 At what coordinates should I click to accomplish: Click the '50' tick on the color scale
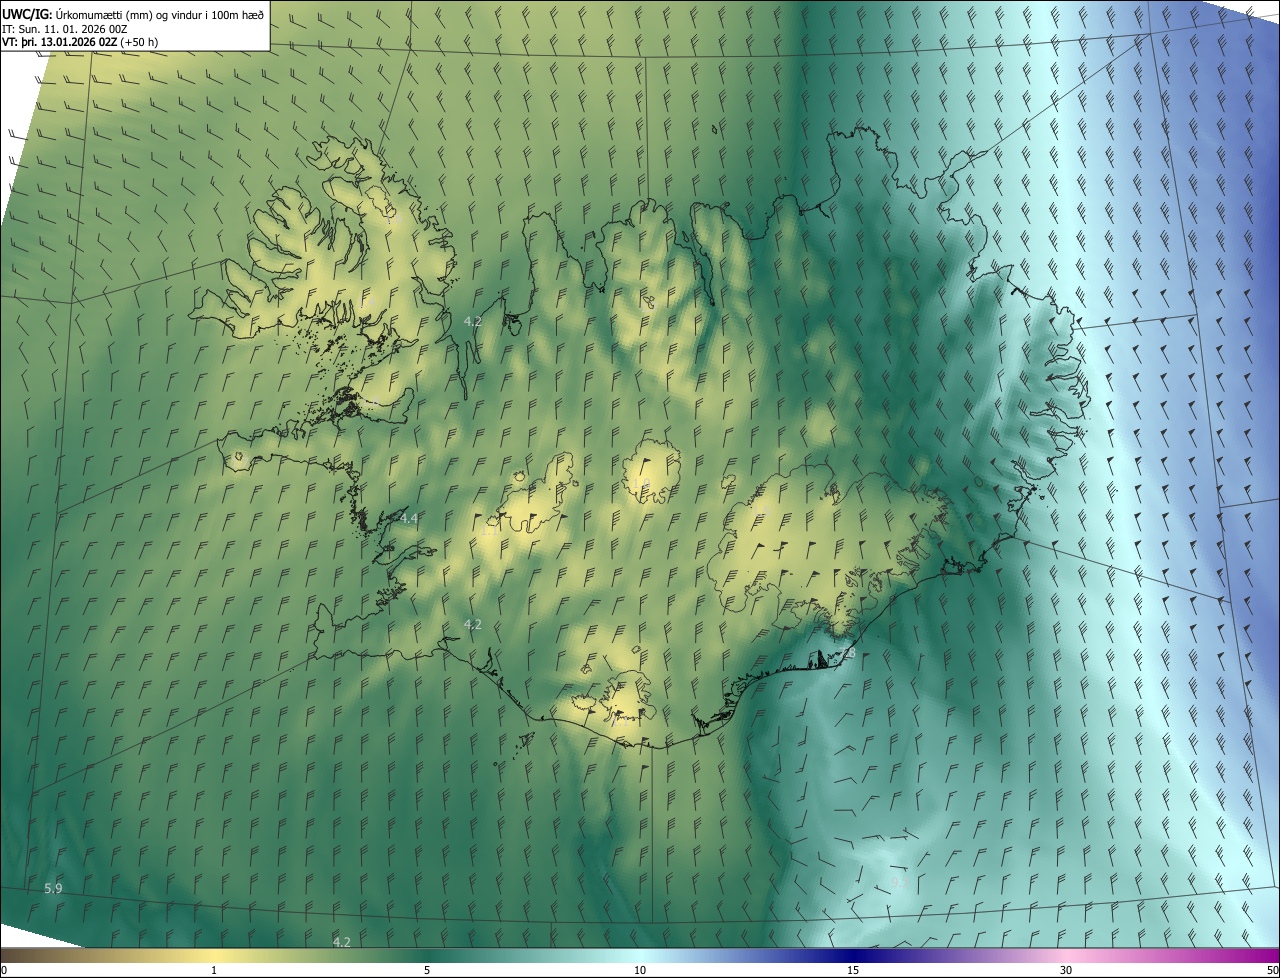click(x=1272, y=970)
